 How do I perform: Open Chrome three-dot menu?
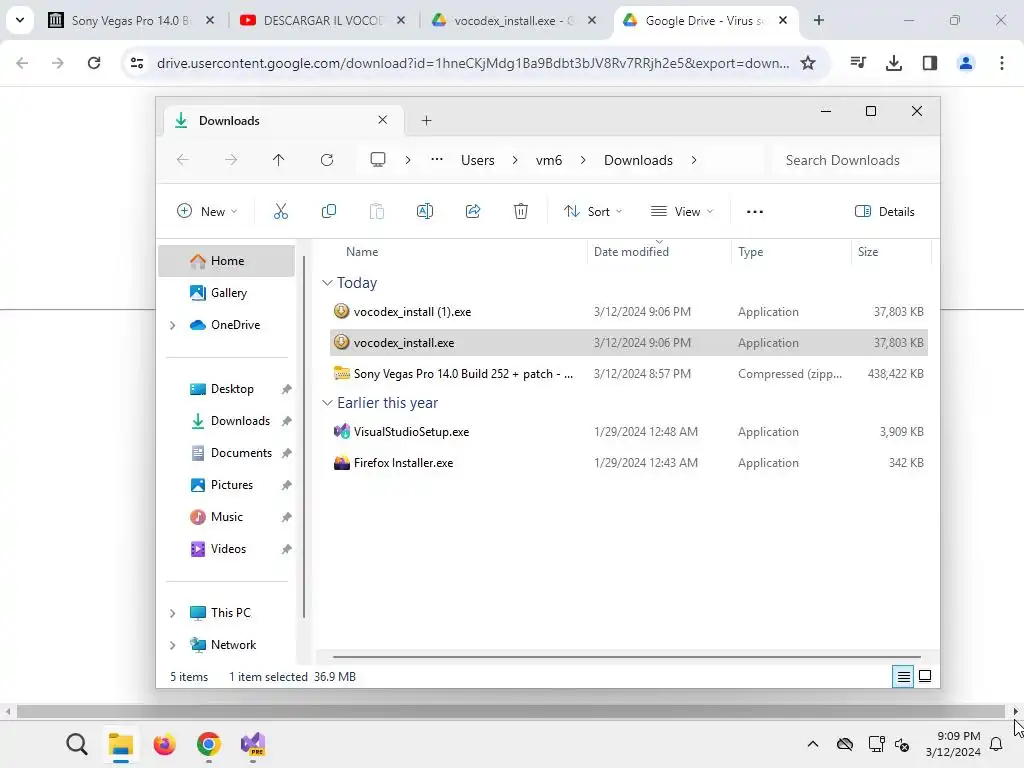click(x=1002, y=63)
